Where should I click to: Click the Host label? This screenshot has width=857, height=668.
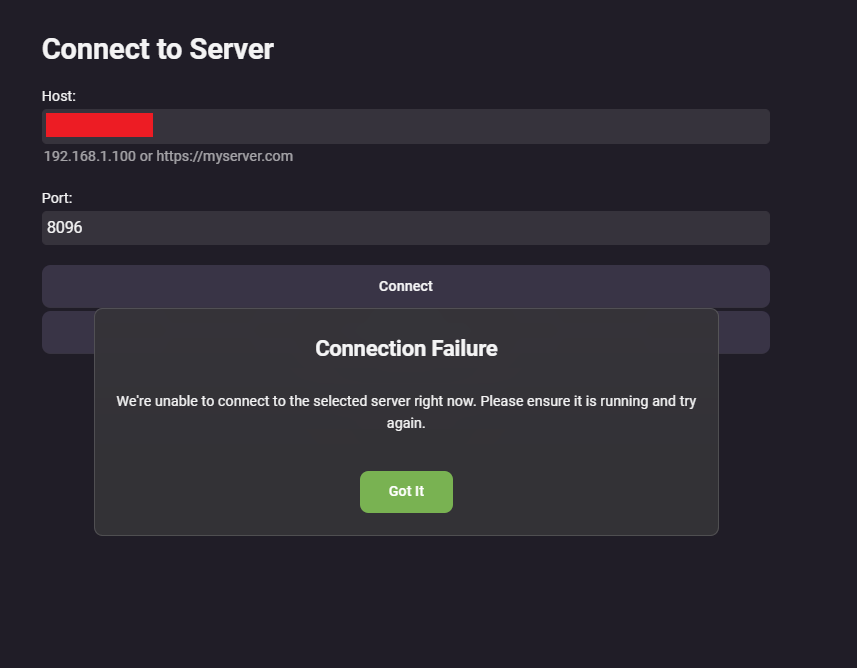coord(58,96)
